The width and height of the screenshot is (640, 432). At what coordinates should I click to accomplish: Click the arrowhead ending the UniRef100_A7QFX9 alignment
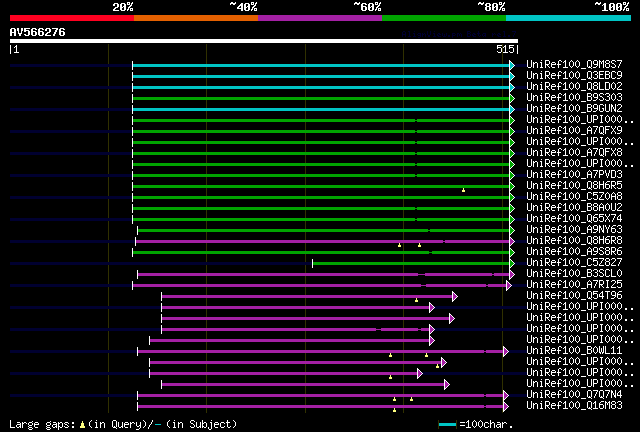pos(512,131)
